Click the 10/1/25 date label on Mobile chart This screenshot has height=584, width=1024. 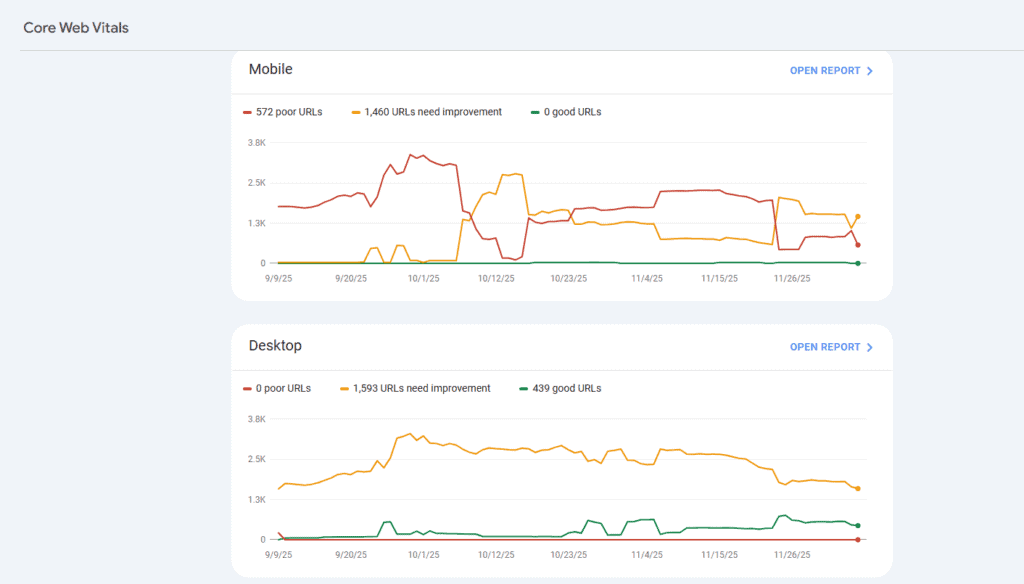coord(423,278)
